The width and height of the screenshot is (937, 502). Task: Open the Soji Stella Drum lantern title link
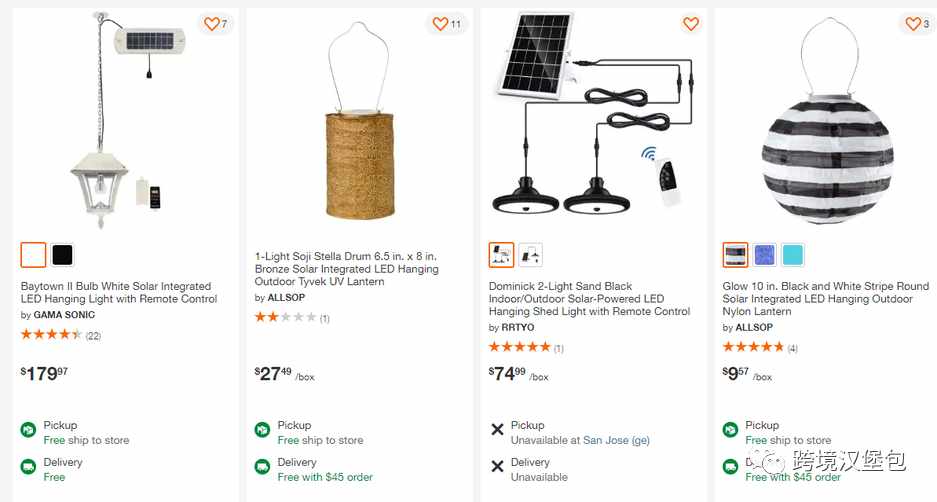[x=347, y=269]
